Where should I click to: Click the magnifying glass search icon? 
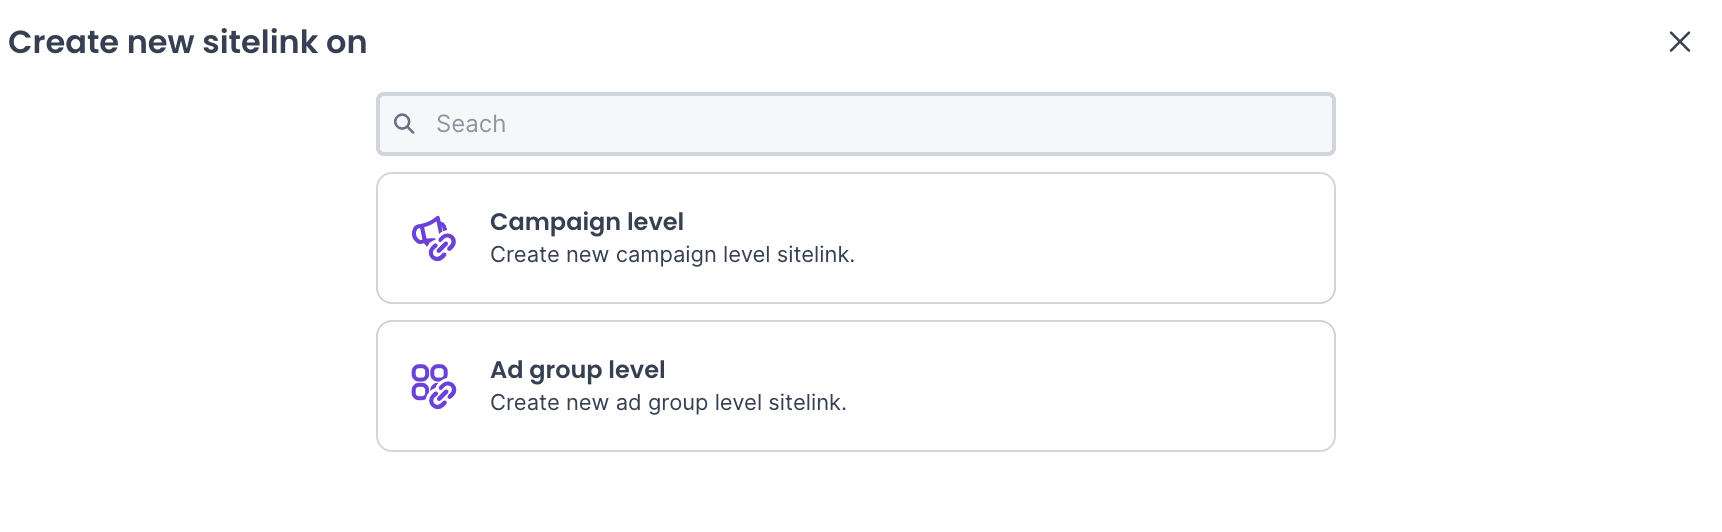(404, 124)
